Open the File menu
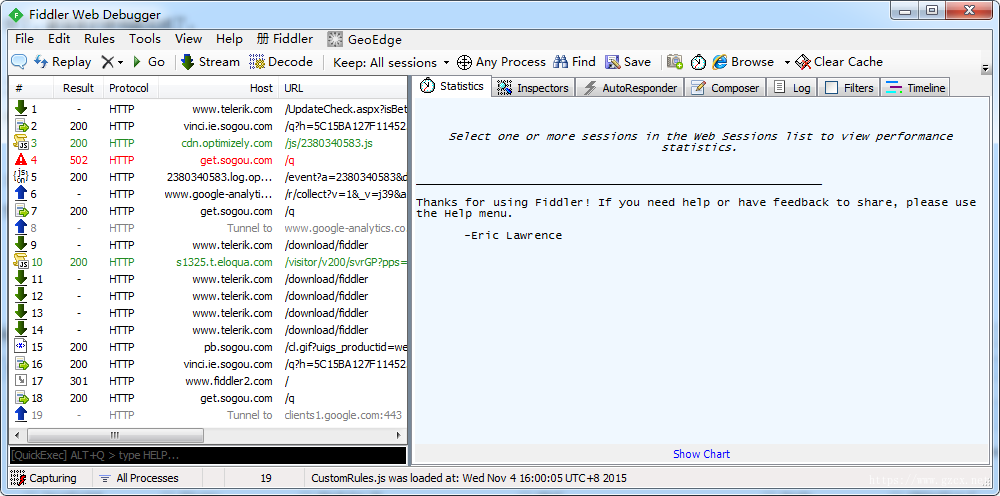The width and height of the screenshot is (1000, 496). point(24,39)
